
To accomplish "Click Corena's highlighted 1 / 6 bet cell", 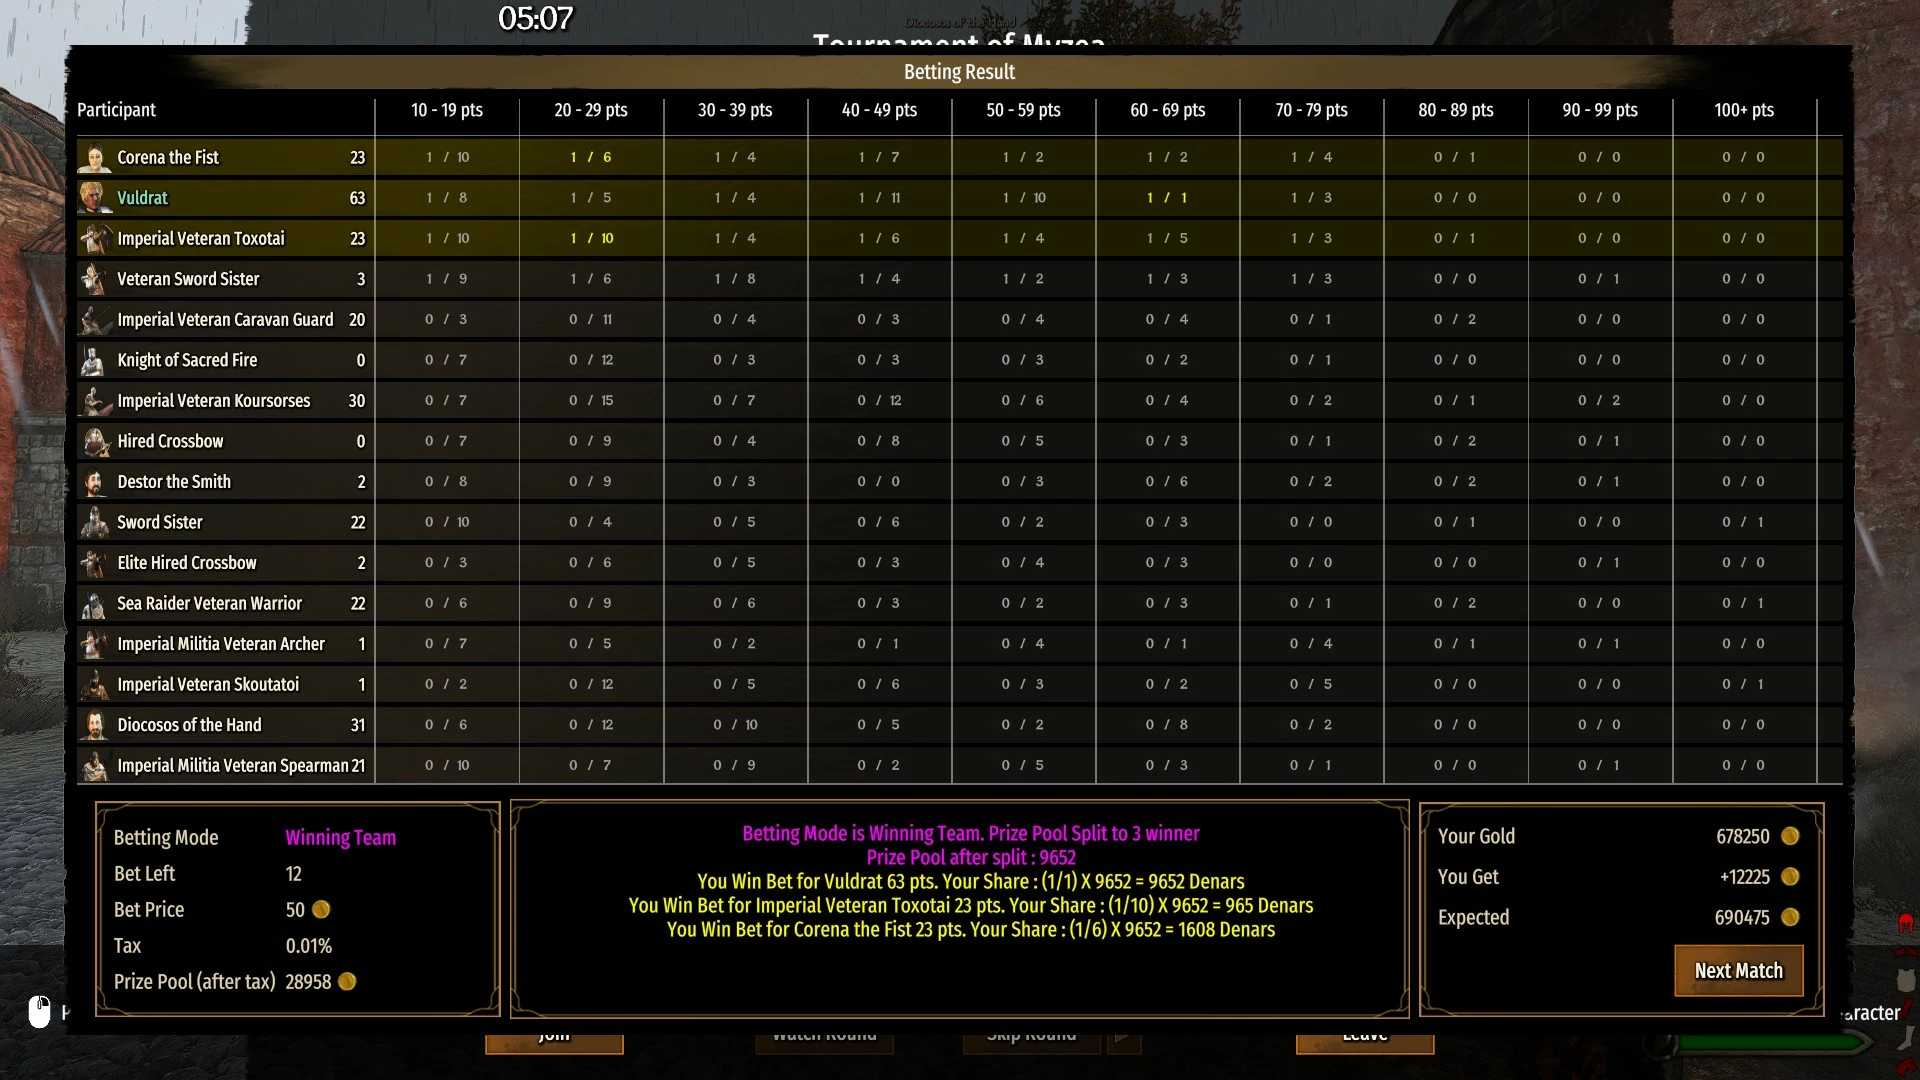I will 591,158.
